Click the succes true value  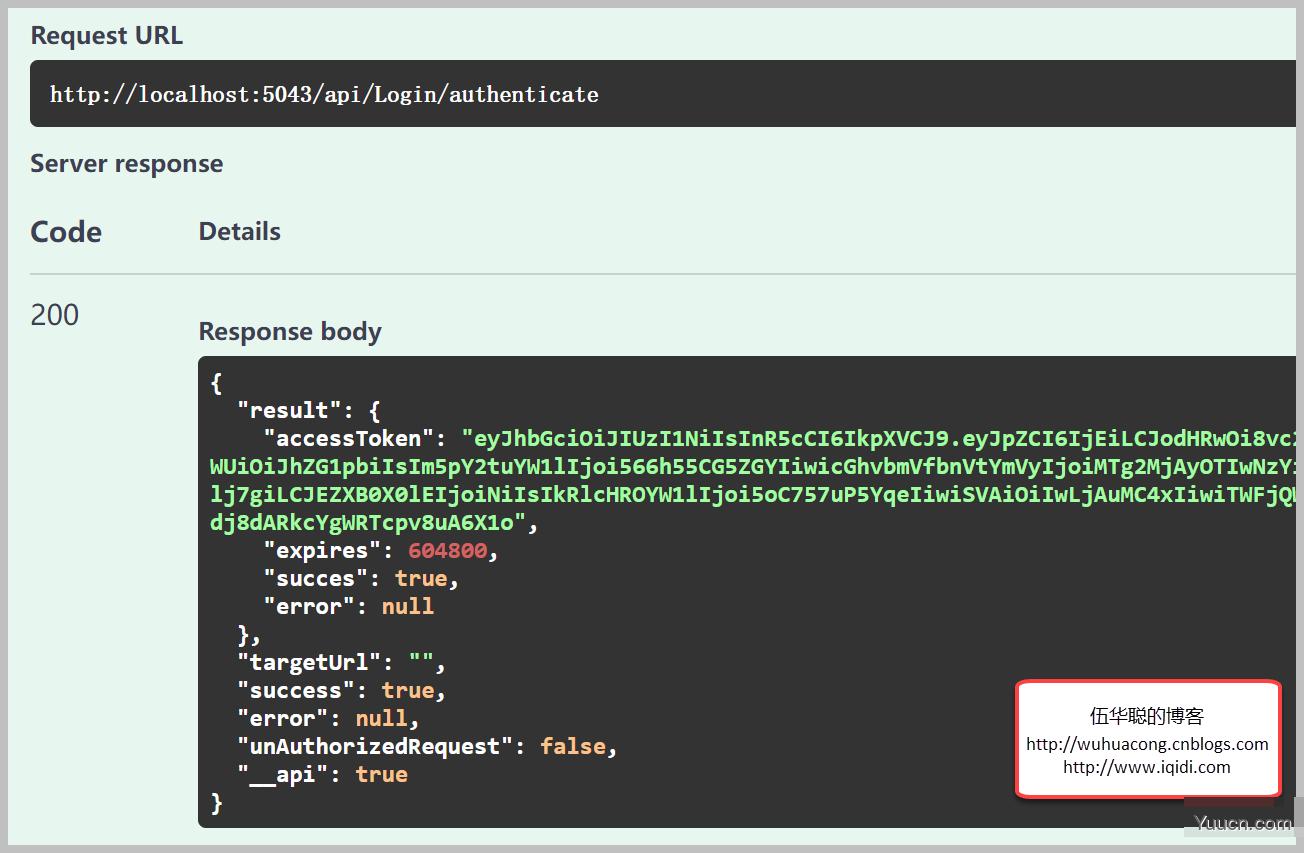point(421,578)
